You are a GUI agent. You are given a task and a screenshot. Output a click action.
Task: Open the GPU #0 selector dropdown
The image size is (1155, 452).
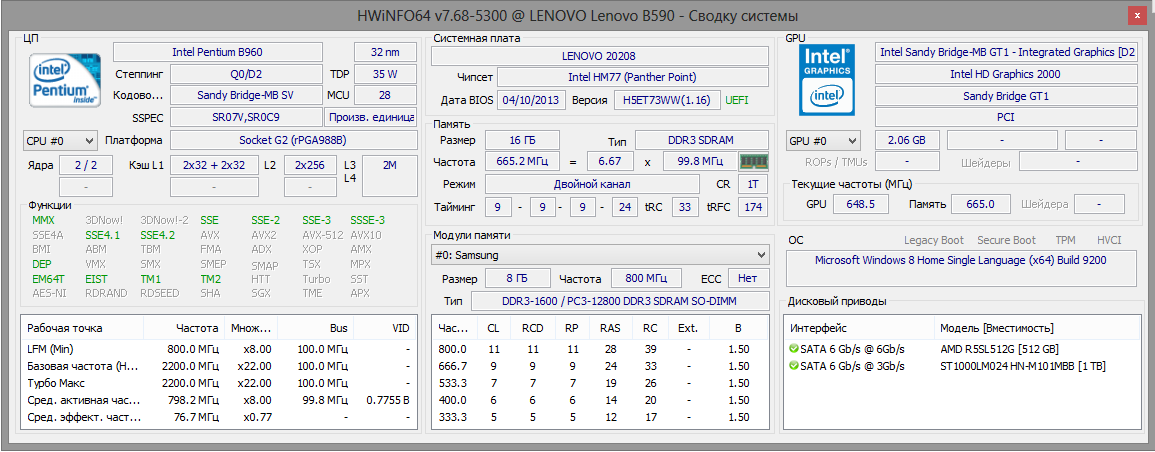click(823, 140)
